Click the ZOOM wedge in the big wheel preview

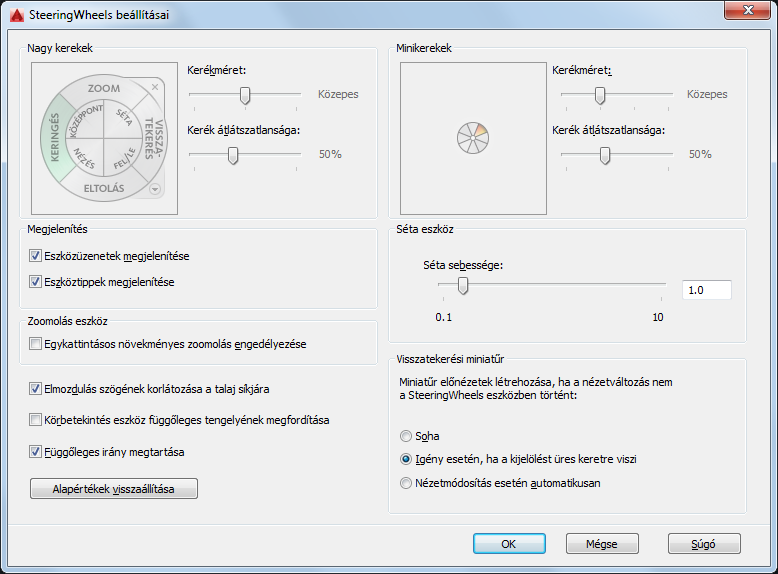tap(104, 88)
